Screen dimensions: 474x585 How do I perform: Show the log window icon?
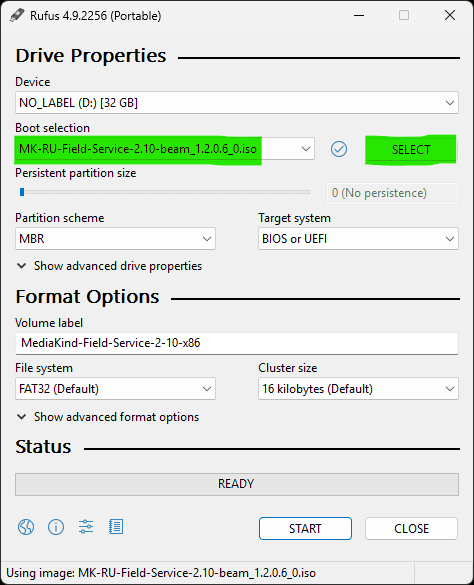click(116, 527)
